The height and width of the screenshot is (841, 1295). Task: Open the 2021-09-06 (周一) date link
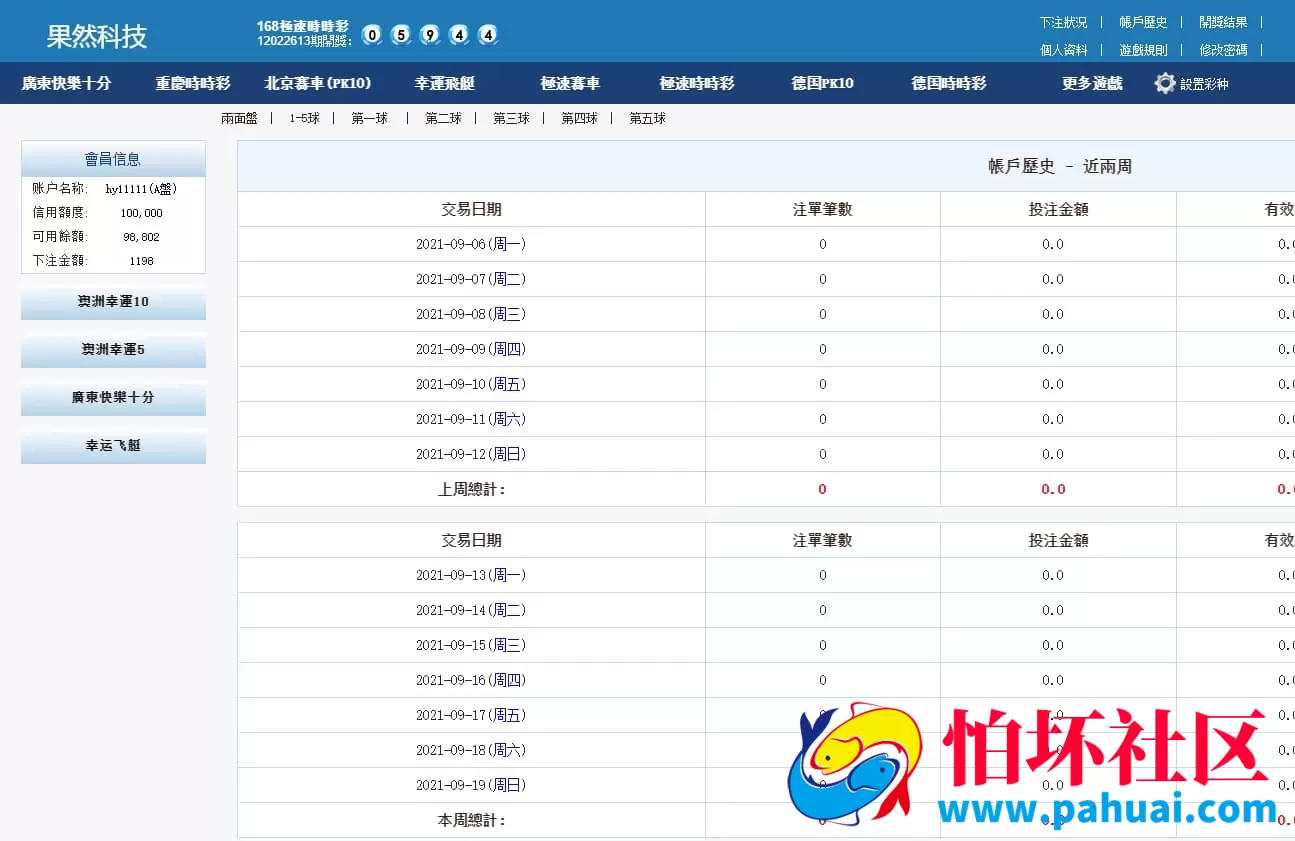point(470,243)
